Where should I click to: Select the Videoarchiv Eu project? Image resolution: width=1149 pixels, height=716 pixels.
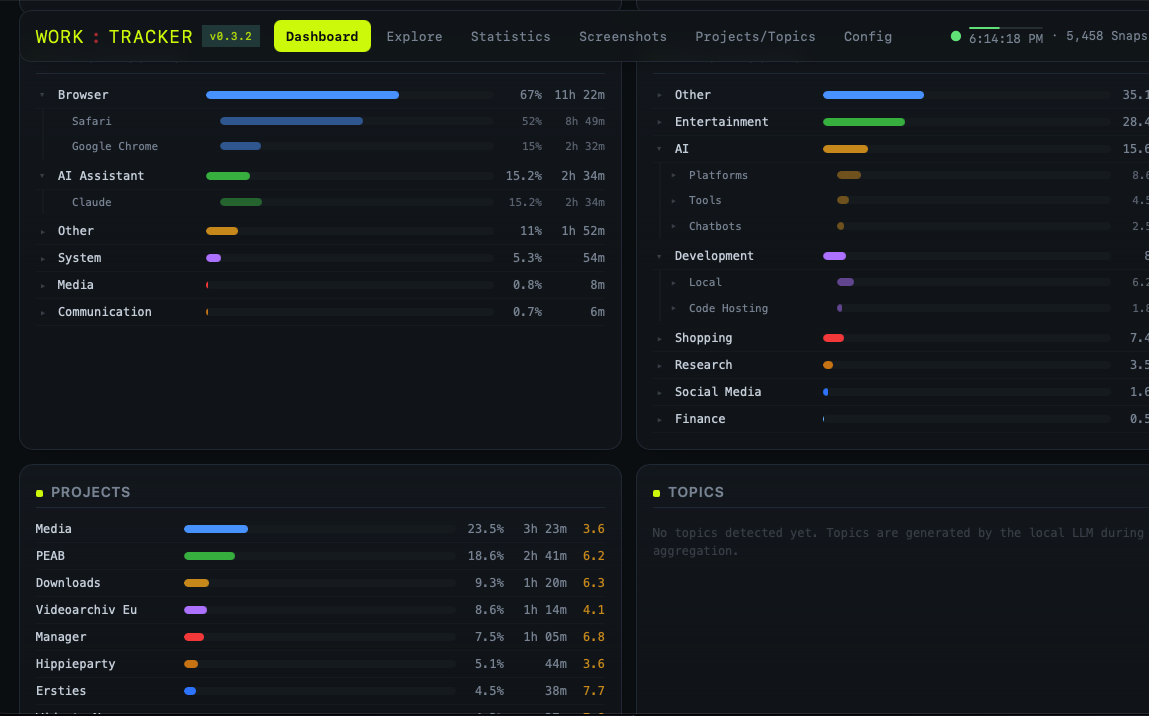[320, 610]
